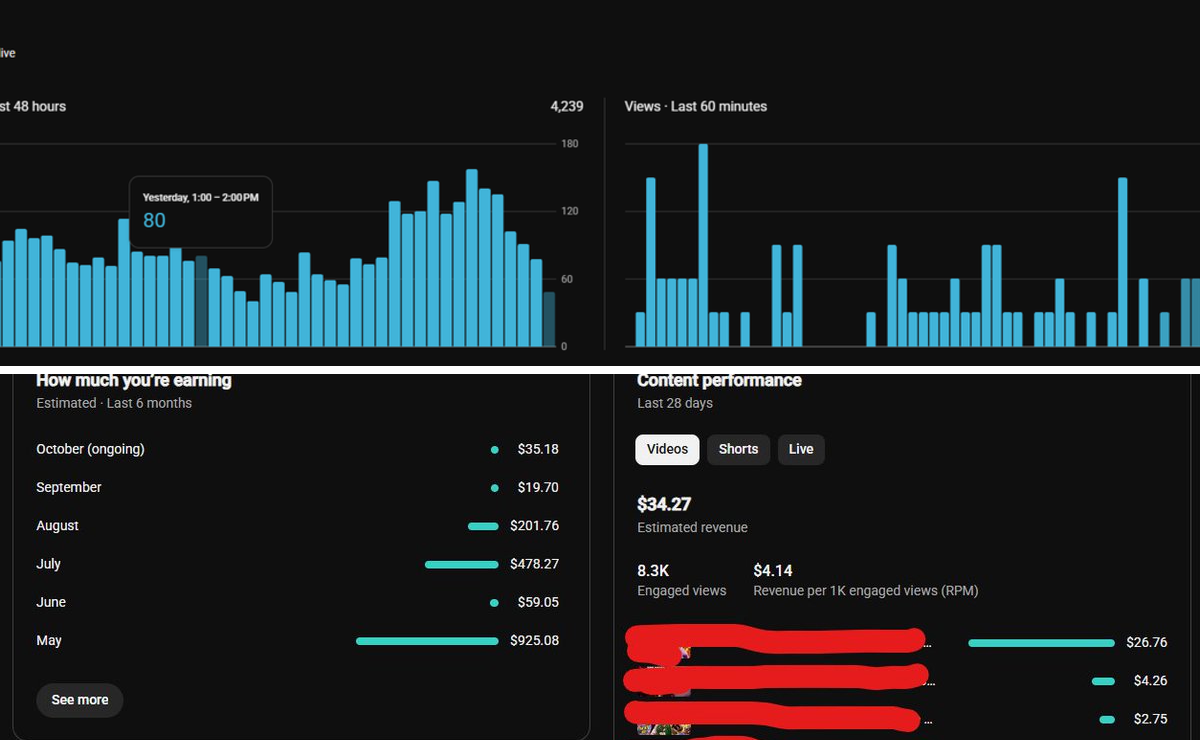
Task: Click the $59.05 earnings value
Action: [x=538, y=602]
